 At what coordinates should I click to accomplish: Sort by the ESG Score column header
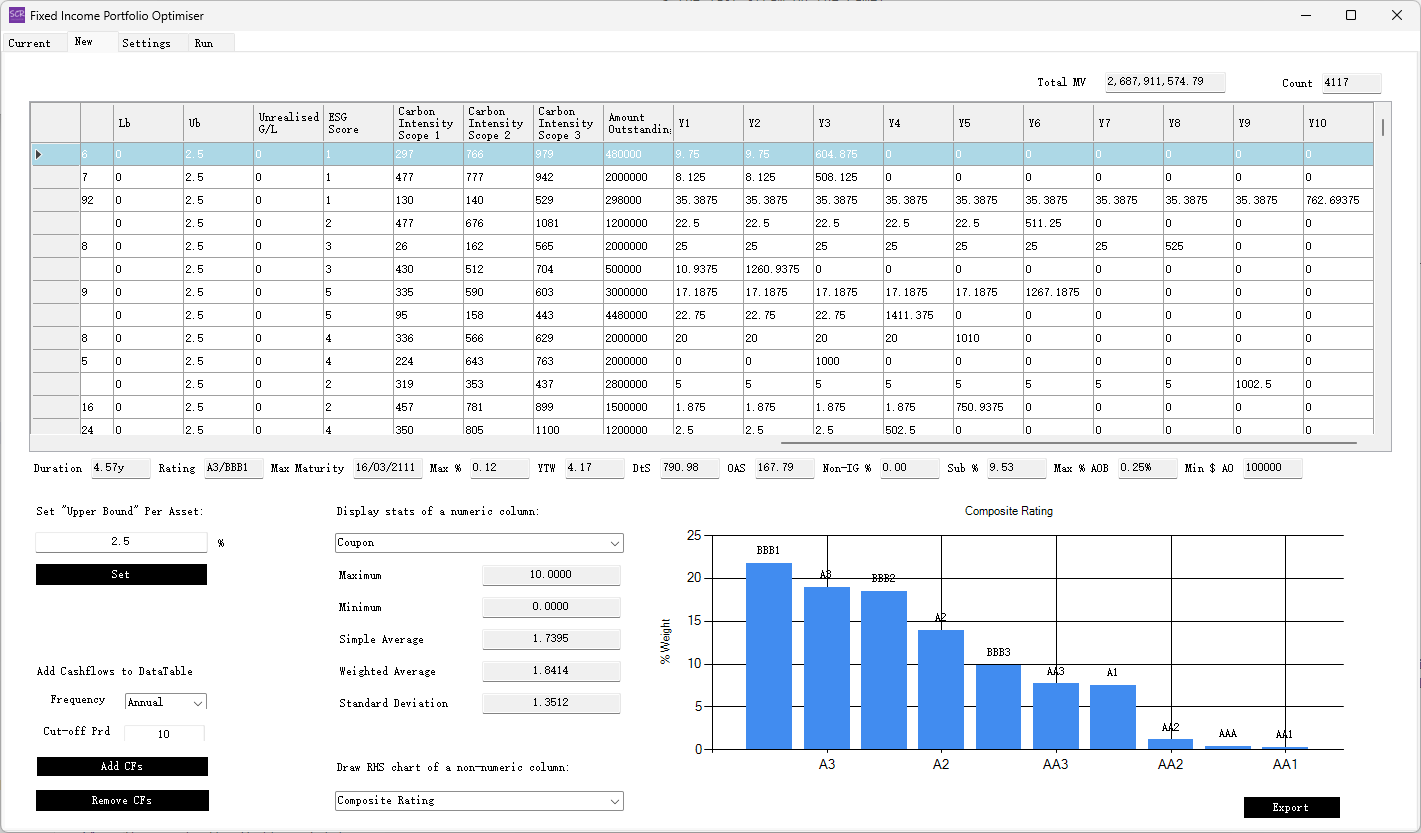(358, 123)
